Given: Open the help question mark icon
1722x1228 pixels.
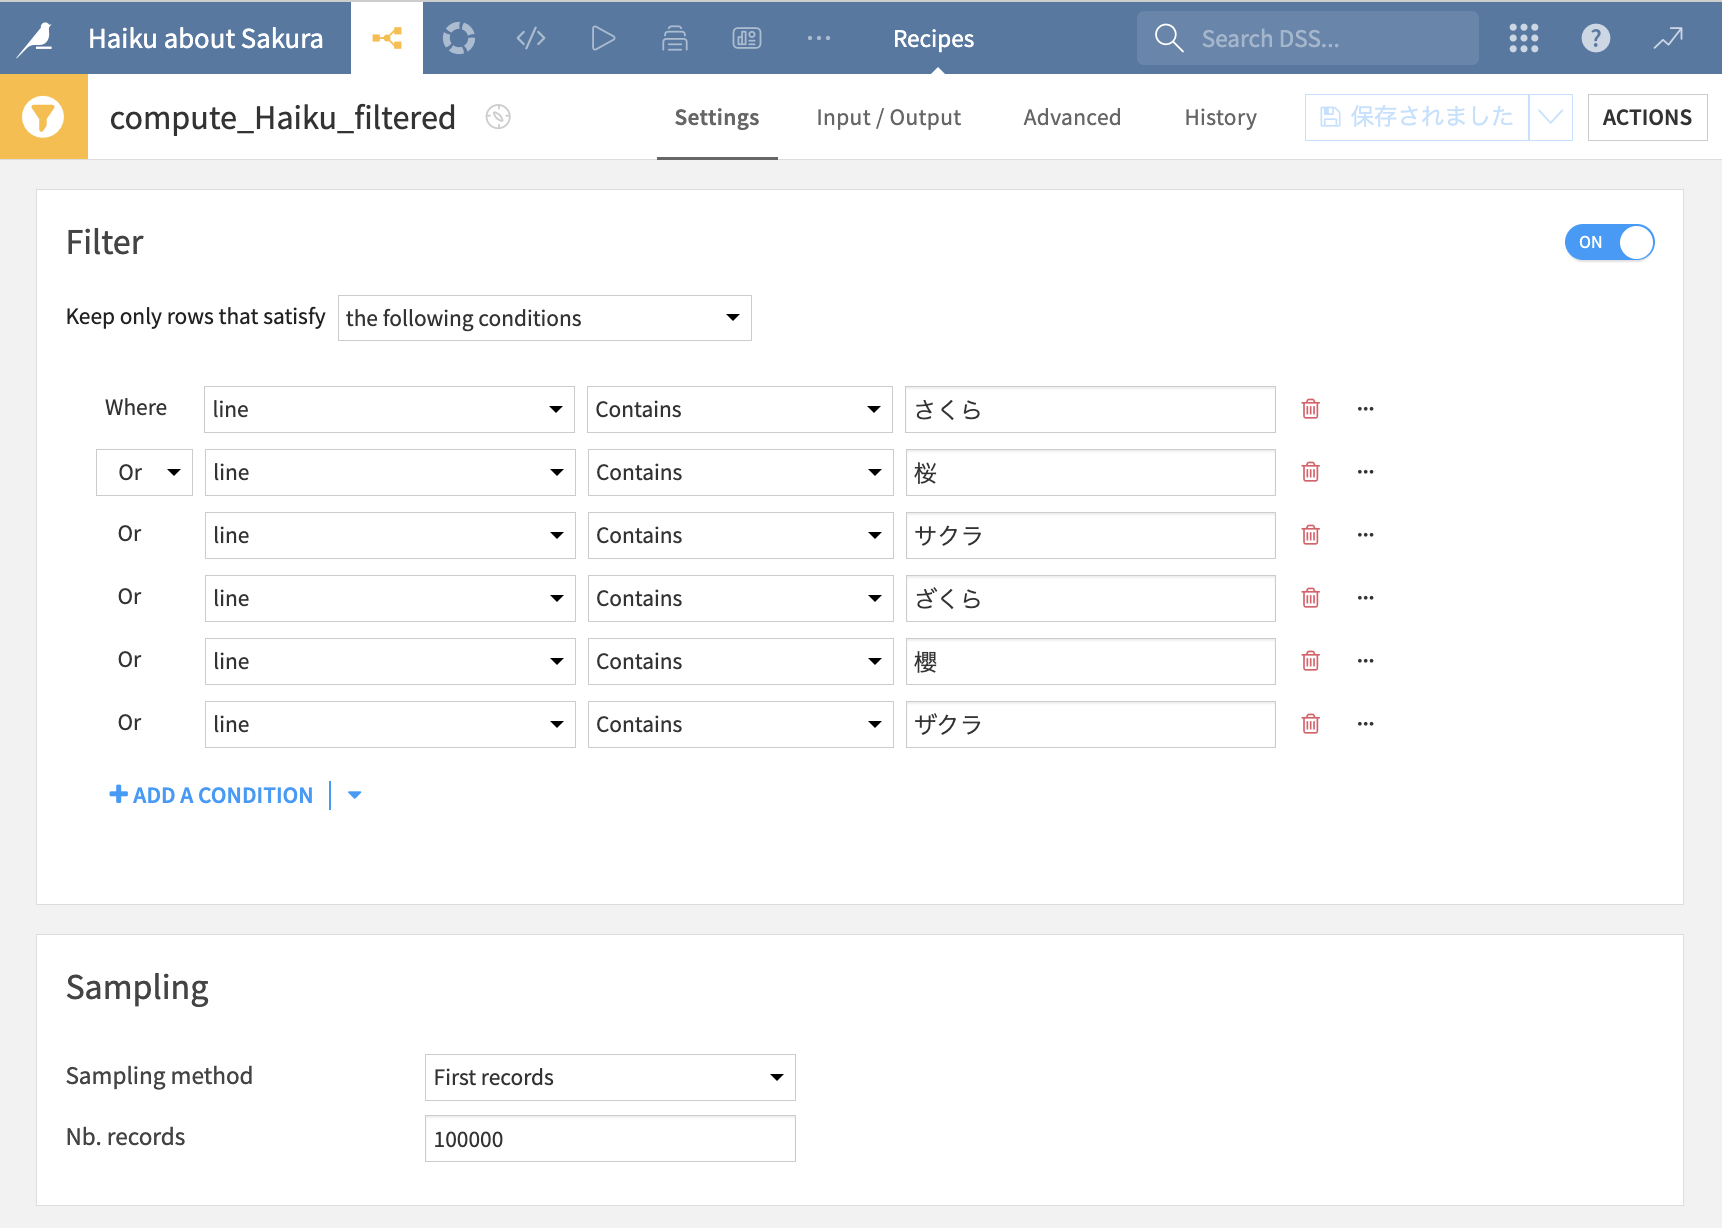Looking at the screenshot, I should [1596, 38].
